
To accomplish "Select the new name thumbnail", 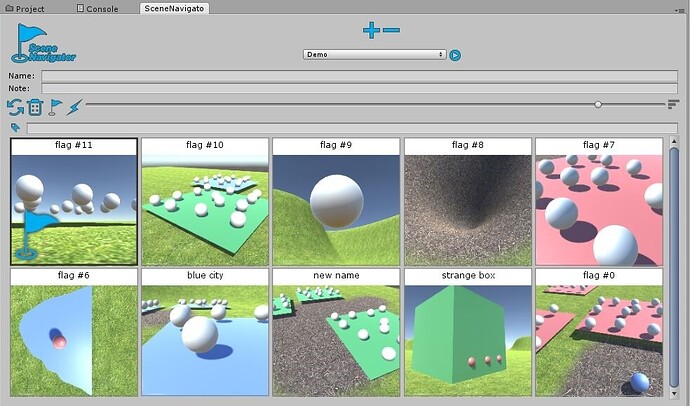I will [336, 333].
